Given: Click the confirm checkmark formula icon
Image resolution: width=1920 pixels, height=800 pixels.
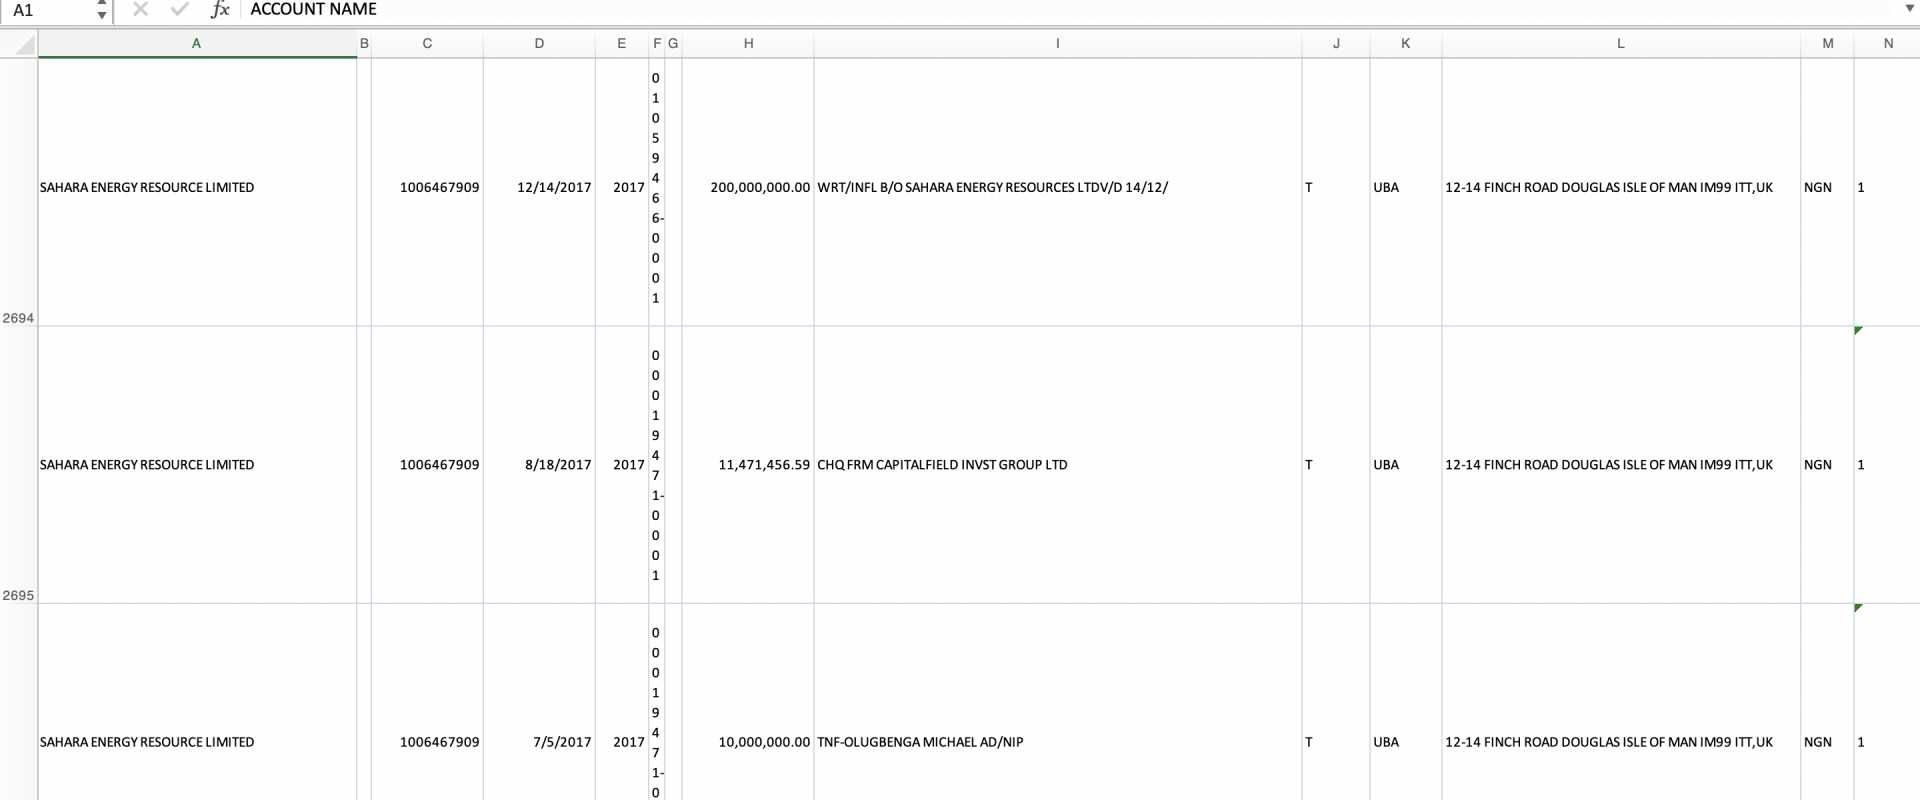Looking at the screenshot, I should 180,9.
